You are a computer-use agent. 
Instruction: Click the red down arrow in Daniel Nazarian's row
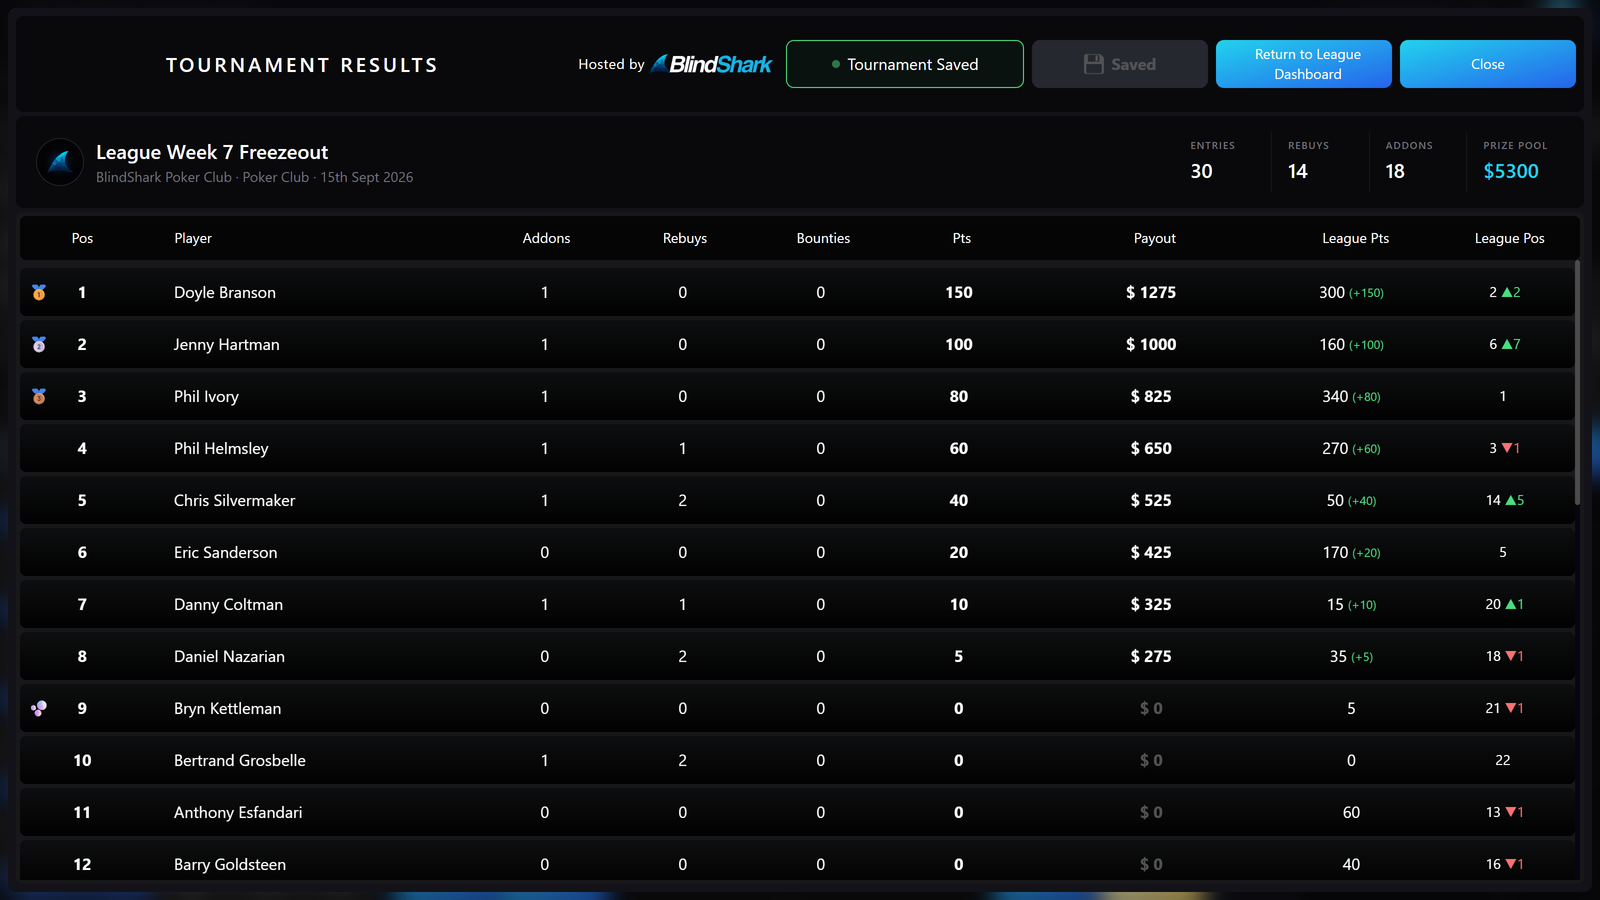1511,656
